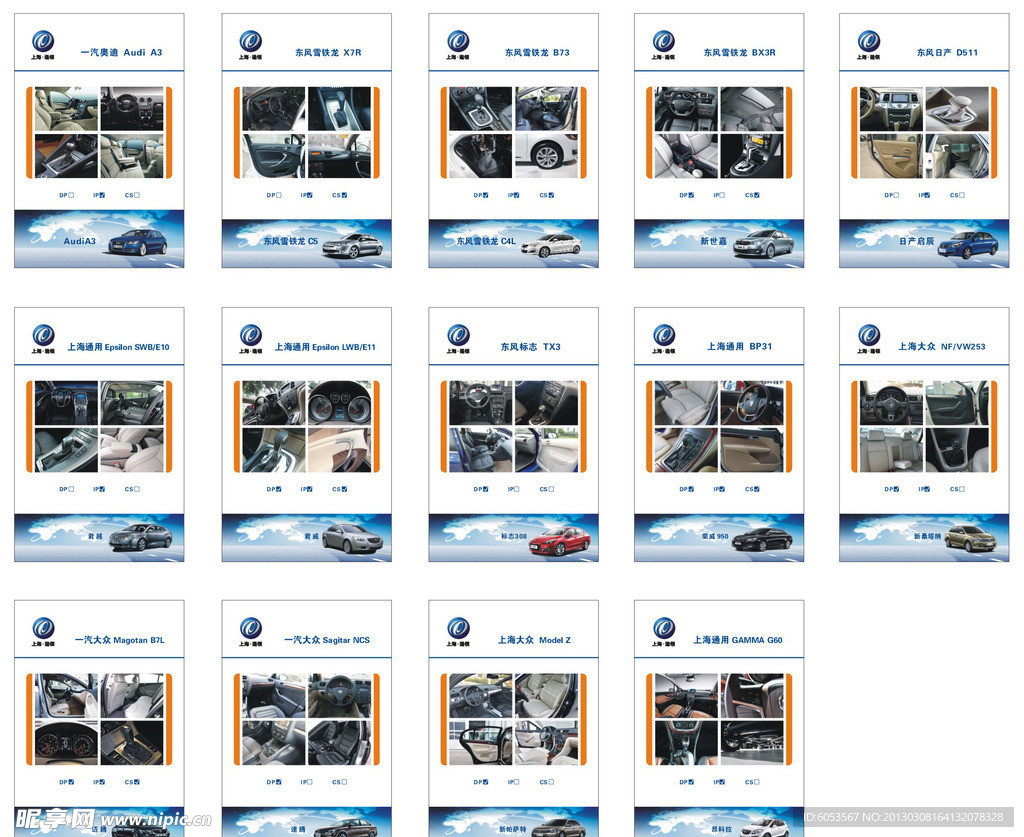Click the logo on the Epsilon LWB/E11 card
The width and height of the screenshot is (1024, 837).
[x=251, y=339]
